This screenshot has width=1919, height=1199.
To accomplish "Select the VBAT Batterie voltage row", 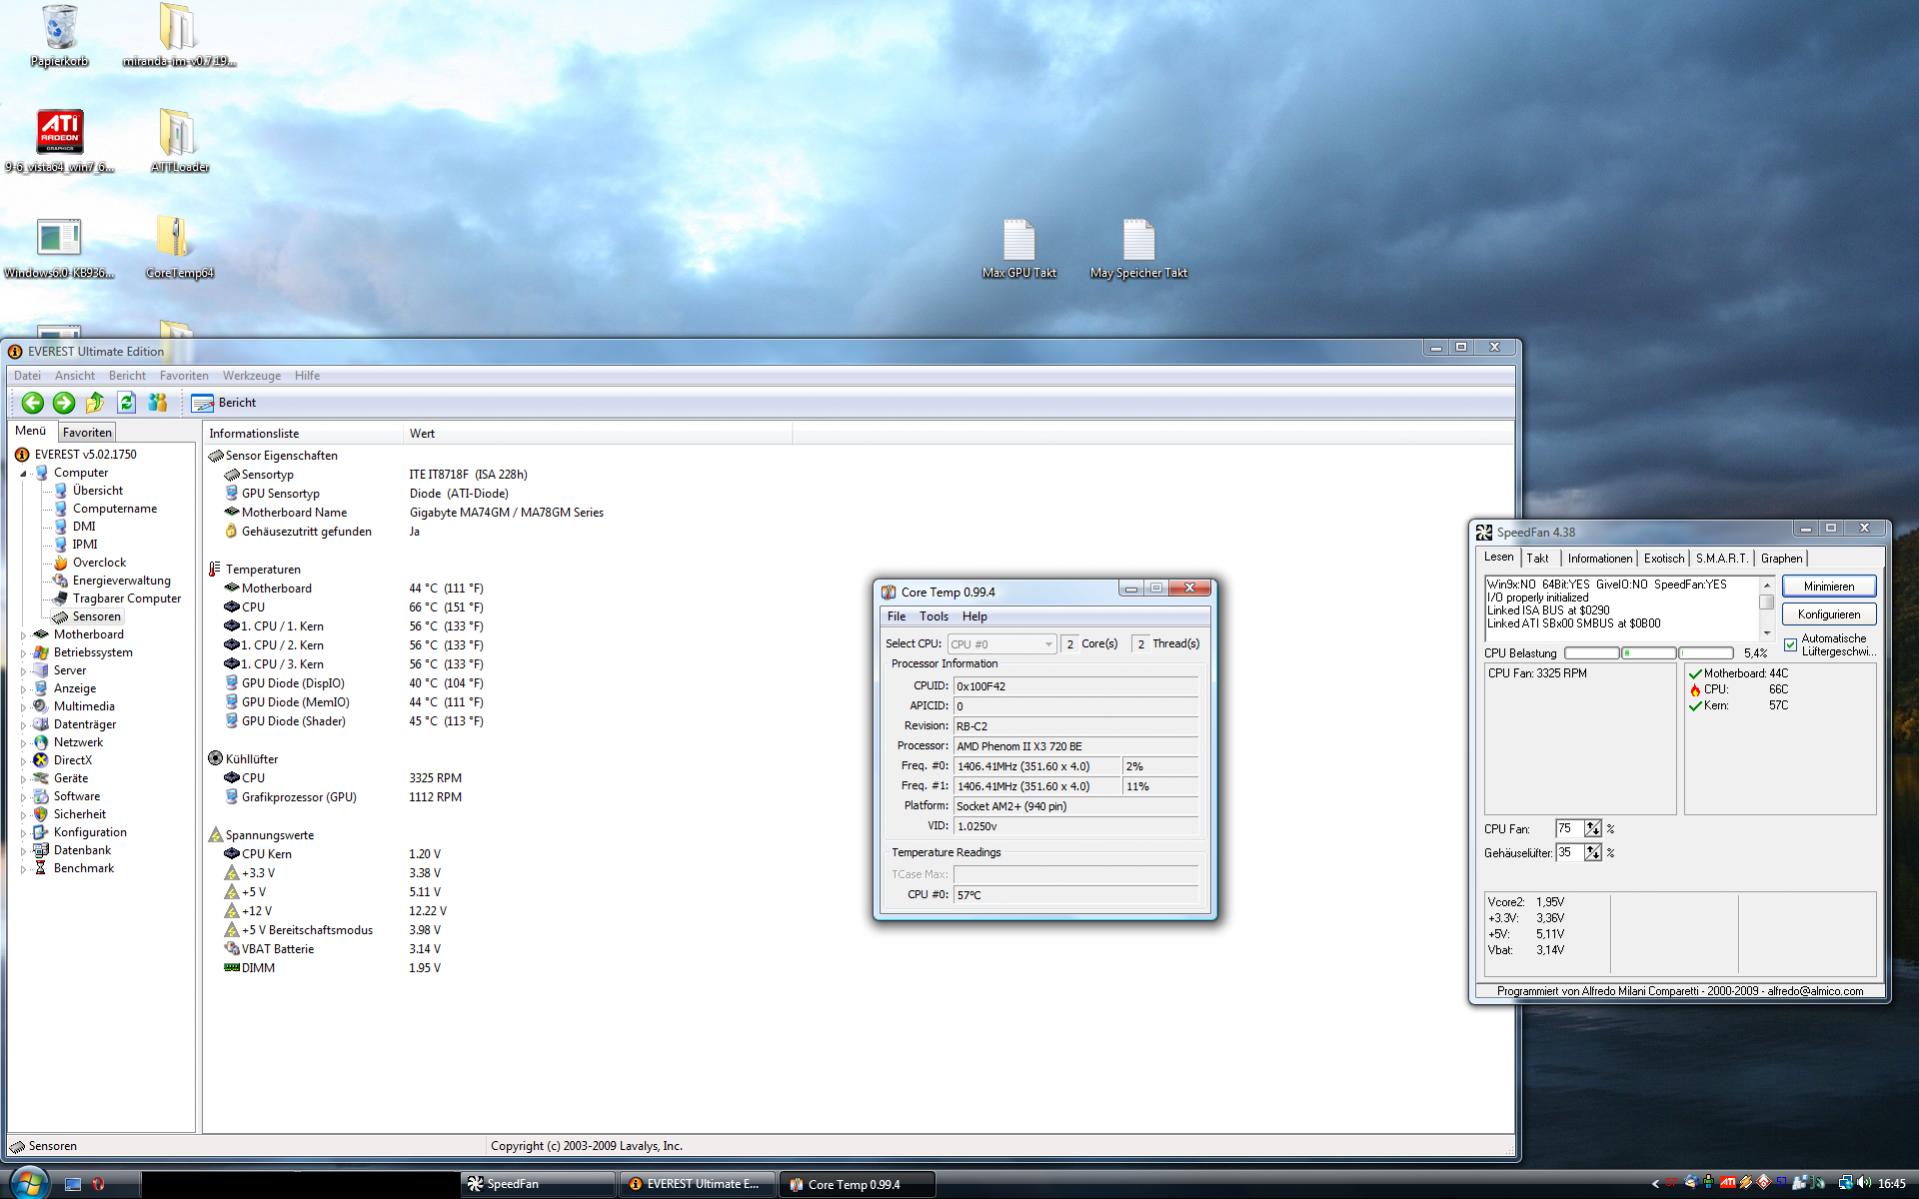I will [x=332, y=949].
